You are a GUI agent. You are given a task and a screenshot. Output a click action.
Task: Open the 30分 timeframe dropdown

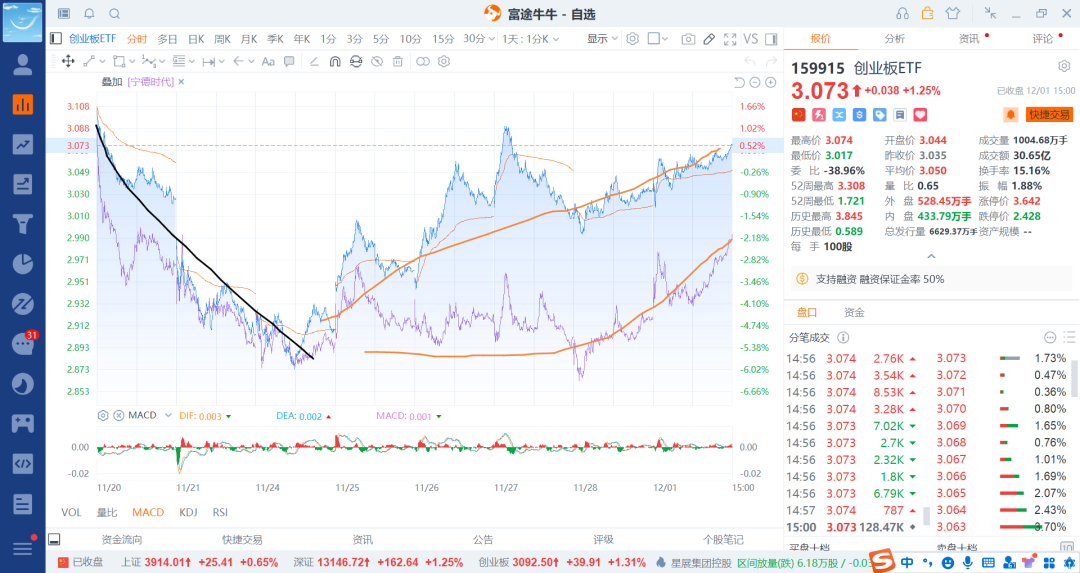479,39
